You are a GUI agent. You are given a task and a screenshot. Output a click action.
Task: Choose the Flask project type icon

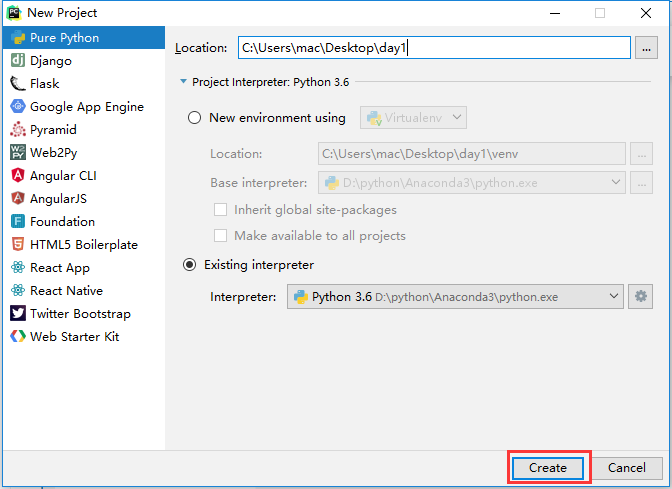17,84
